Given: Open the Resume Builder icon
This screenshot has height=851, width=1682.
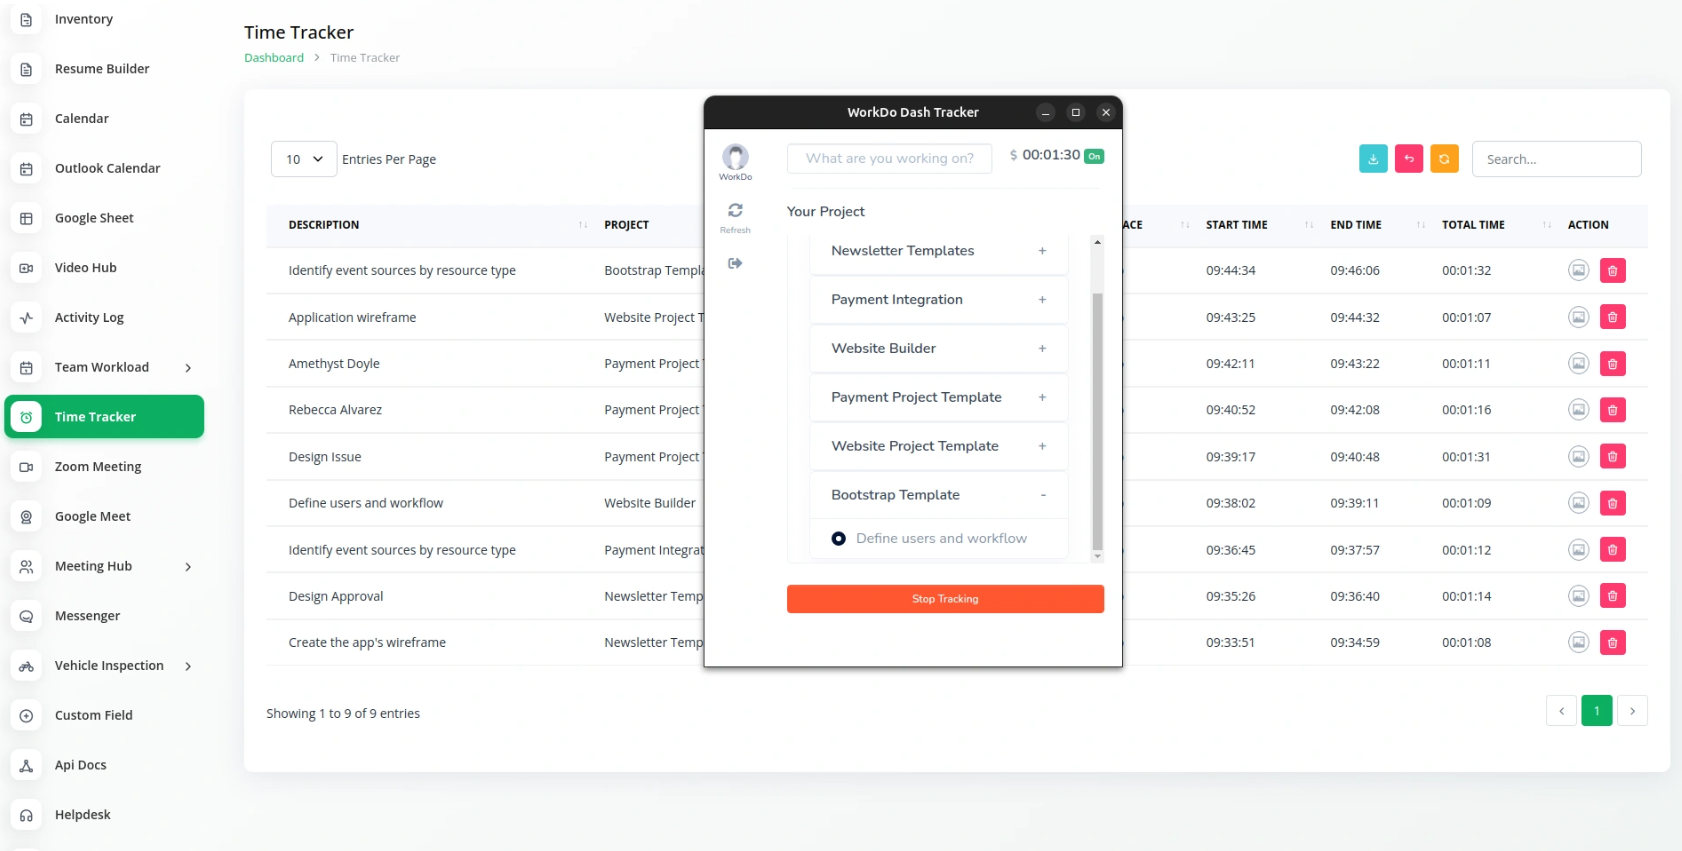Looking at the screenshot, I should tap(26, 69).
